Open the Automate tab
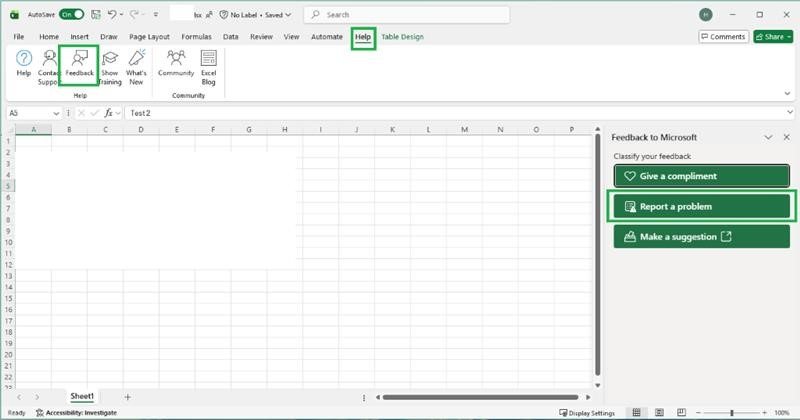 pyautogui.click(x=327, y=37)
